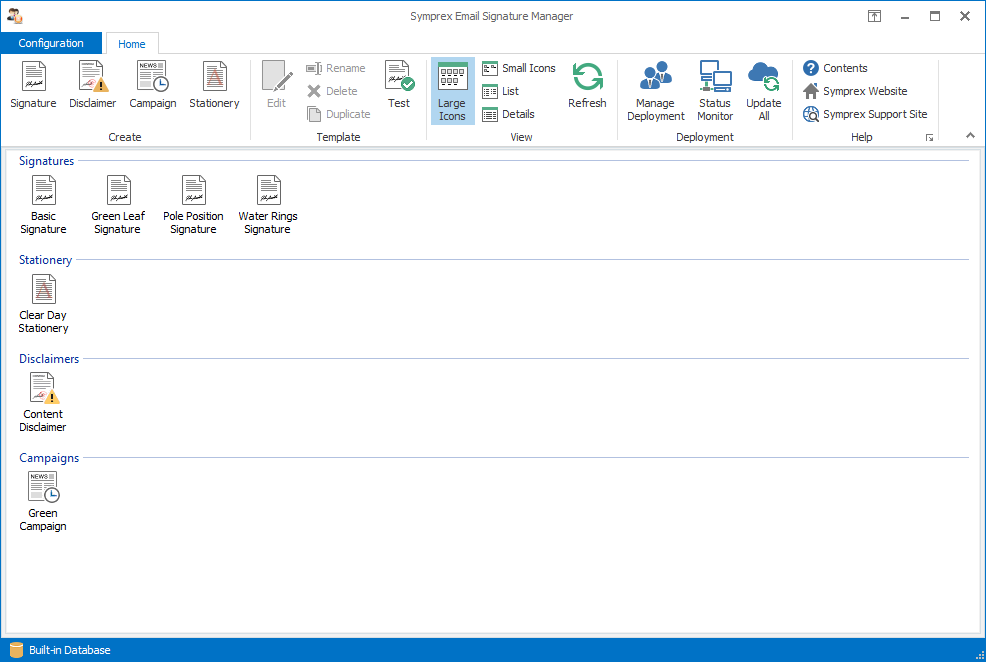
Task: Switch view to Small Icons
Action: pyautogui.click(x=519, y=68)
